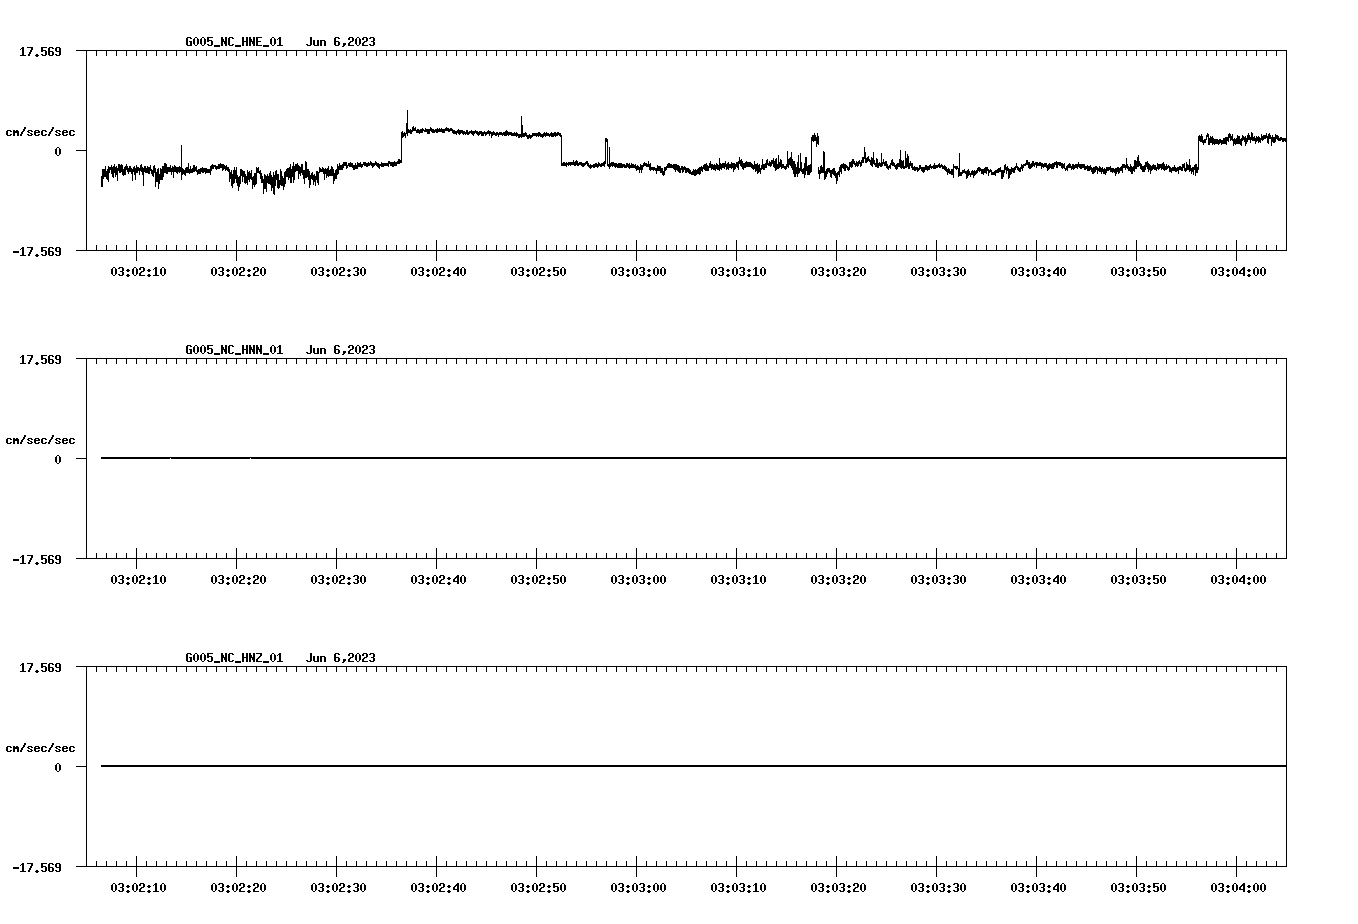The image size is (1358, 924).
Task: Click the 17.569 amplitude value on top plot
Action: 41,50
